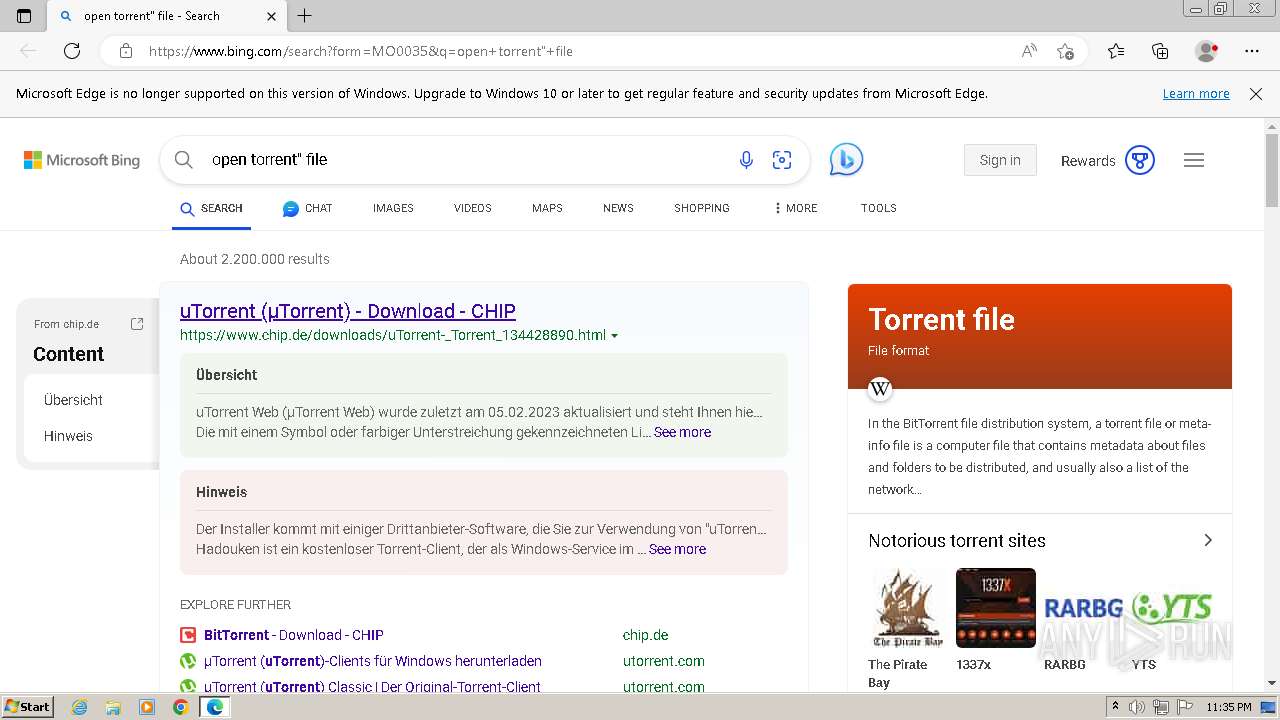Follow the Learn more link

(1196, 94)
